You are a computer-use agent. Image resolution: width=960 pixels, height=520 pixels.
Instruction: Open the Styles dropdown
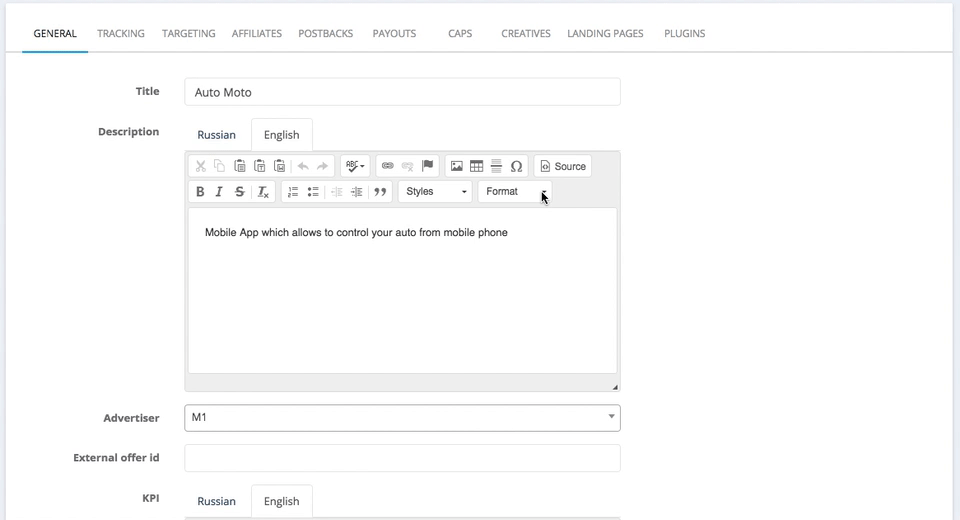click(x=435, y=192)
